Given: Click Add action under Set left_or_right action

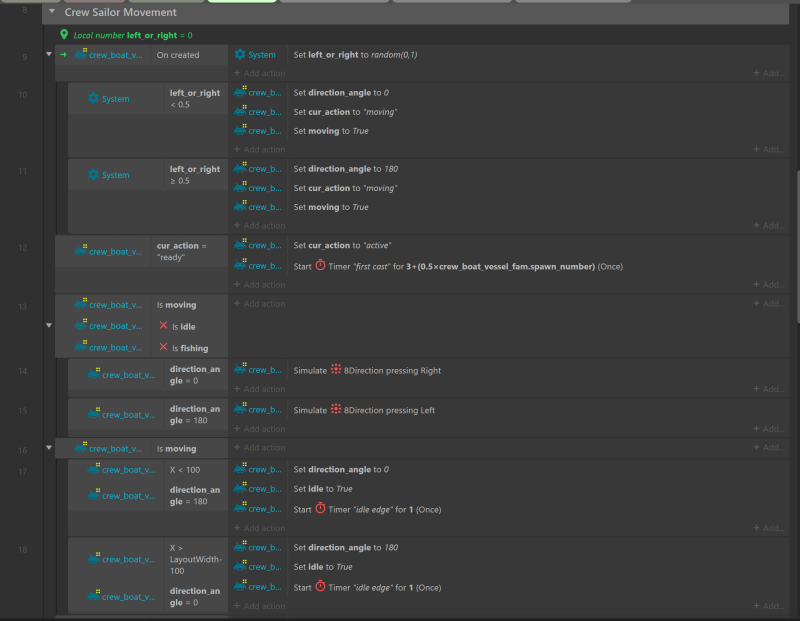Looking at the screenshot, I should pyautogui.click(x=264, y=73).
